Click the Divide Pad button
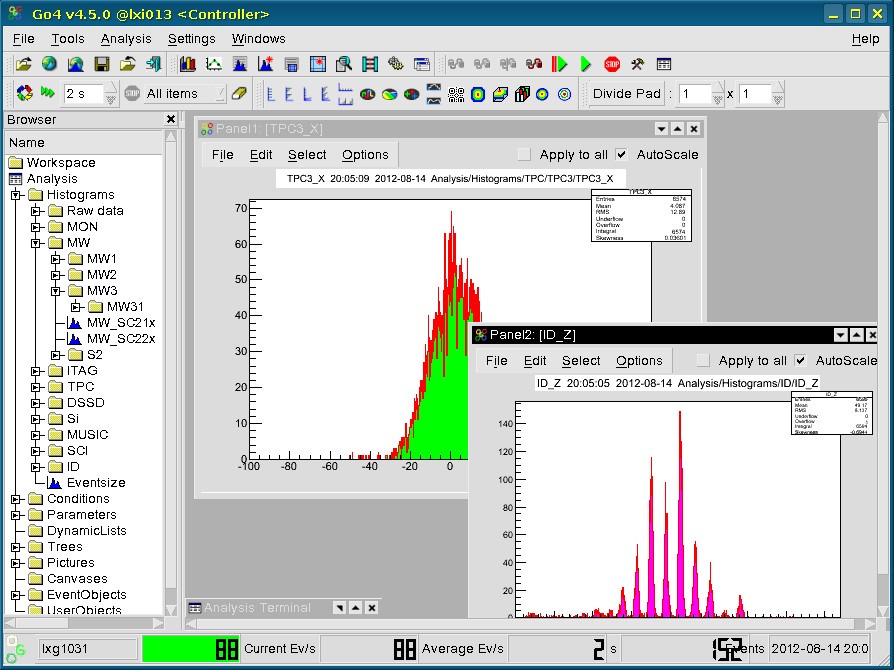The image size is (894, 670). [x=626, y=94]
